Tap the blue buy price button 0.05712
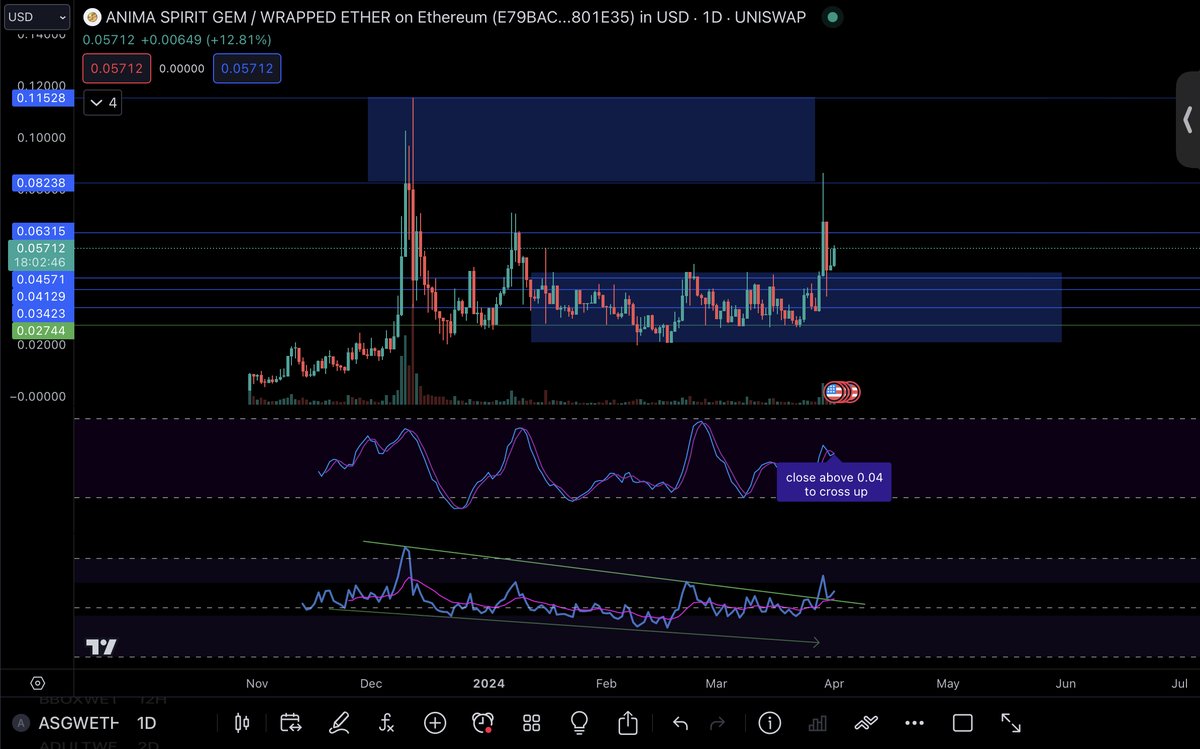This screenshot has height=749, width=1200. pyautogui.click(x=247, y=69)
